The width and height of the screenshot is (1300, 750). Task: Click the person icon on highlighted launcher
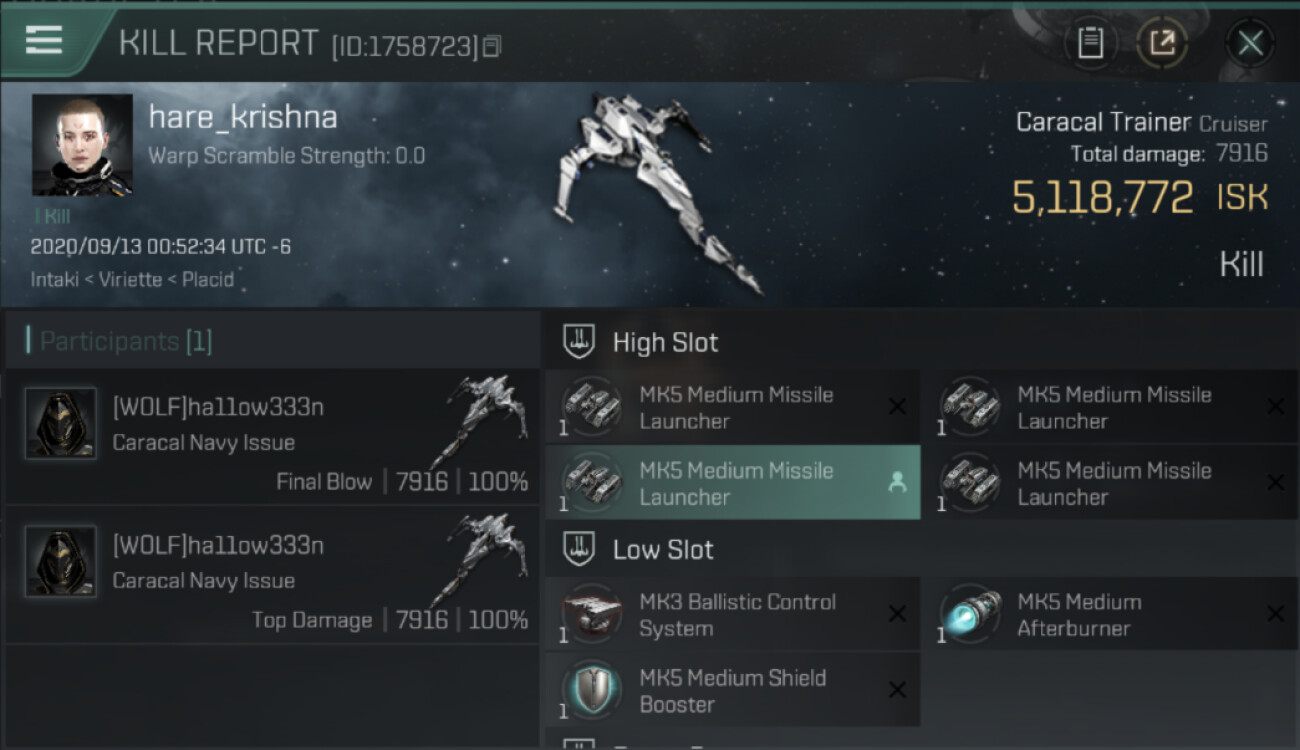click(897, 483)
